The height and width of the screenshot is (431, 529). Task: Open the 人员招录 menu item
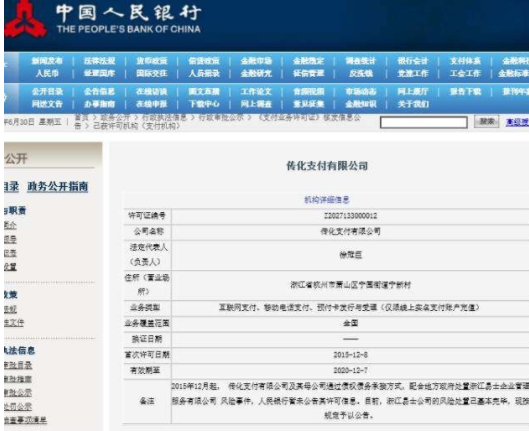[204, 73]
